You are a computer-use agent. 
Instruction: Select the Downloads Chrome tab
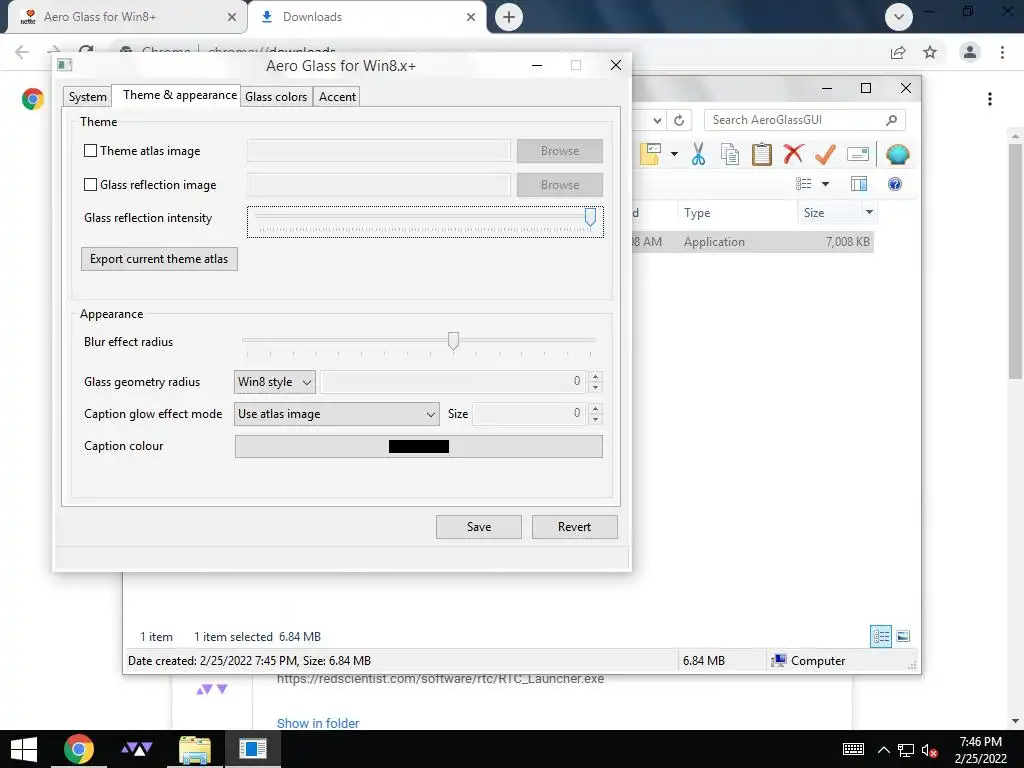coord(367,17)
